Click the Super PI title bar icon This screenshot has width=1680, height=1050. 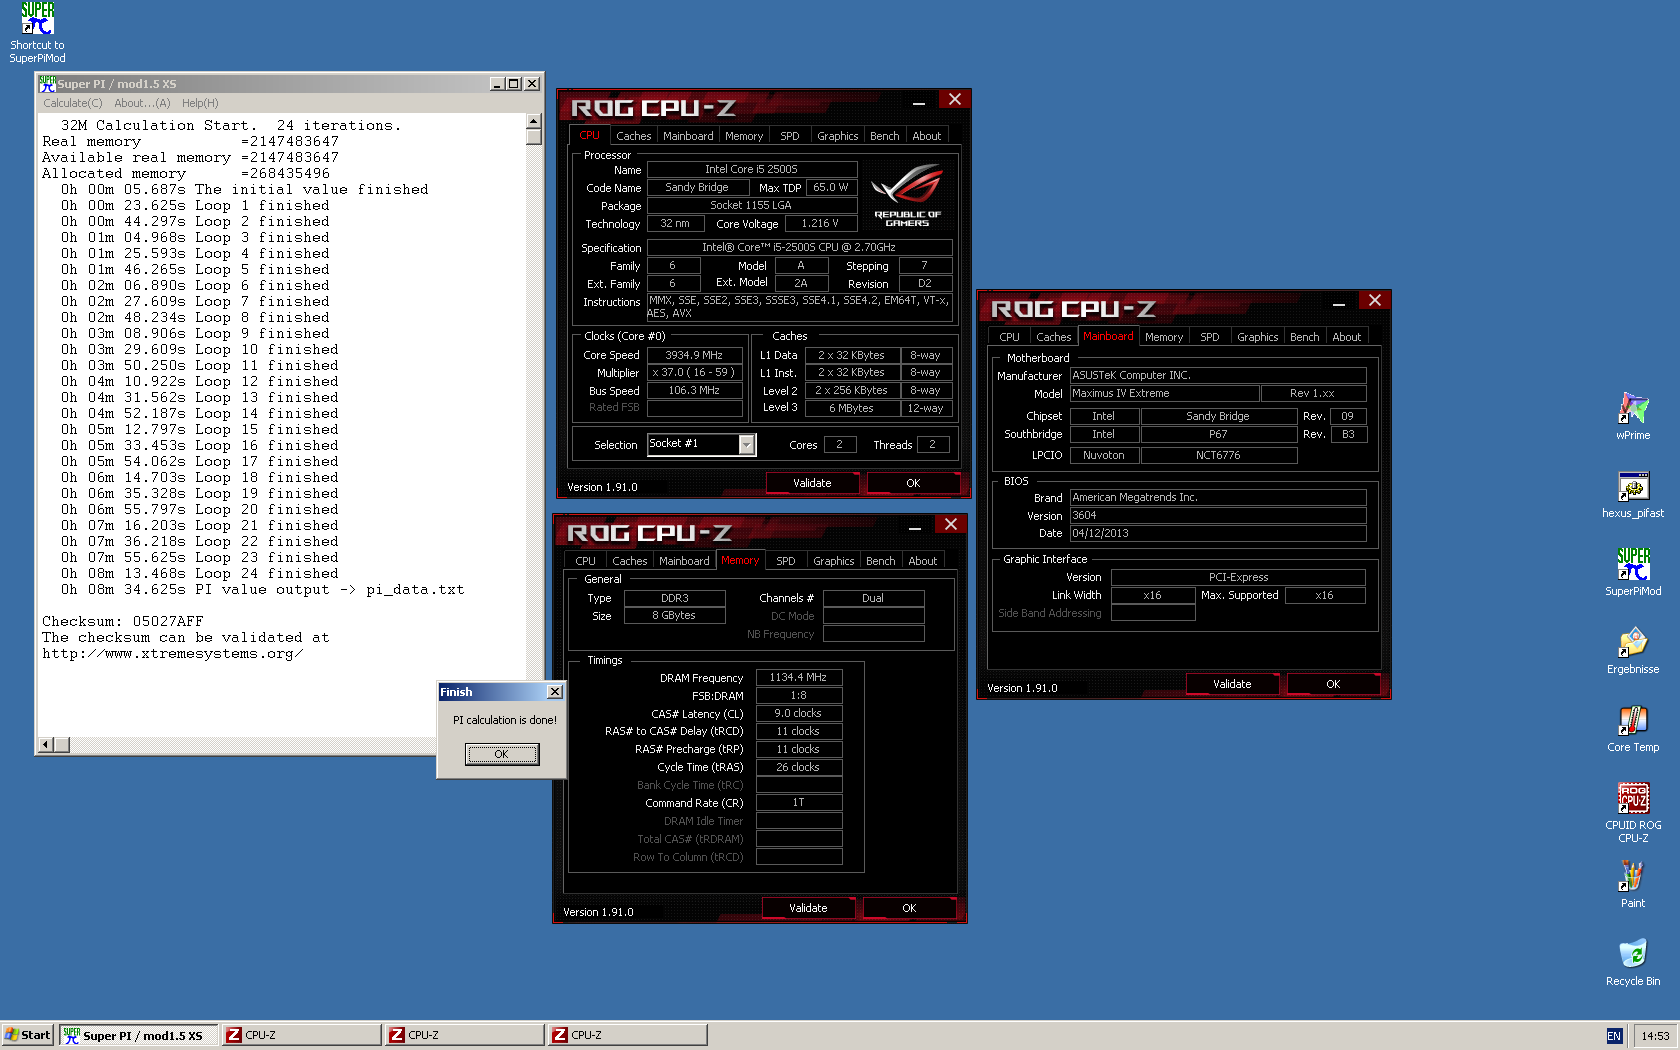[47, 84]
